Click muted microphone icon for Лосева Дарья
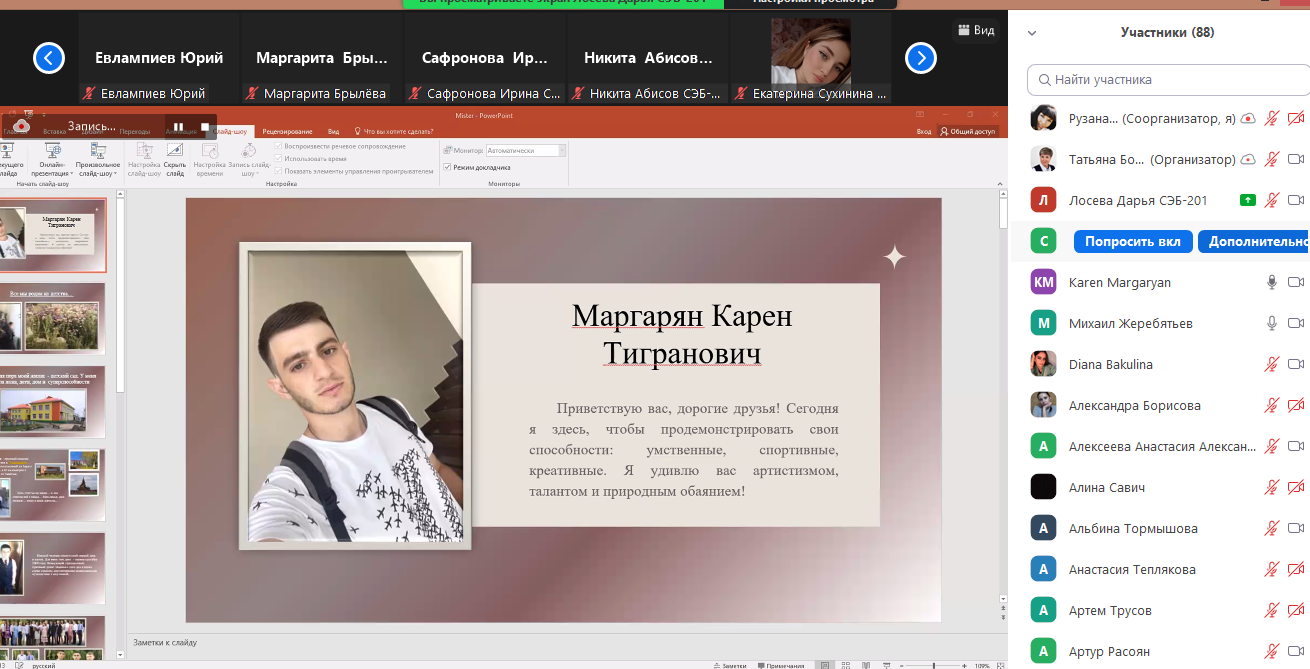The width and height of the screenshot is (1310, 669). [1271, 200]
